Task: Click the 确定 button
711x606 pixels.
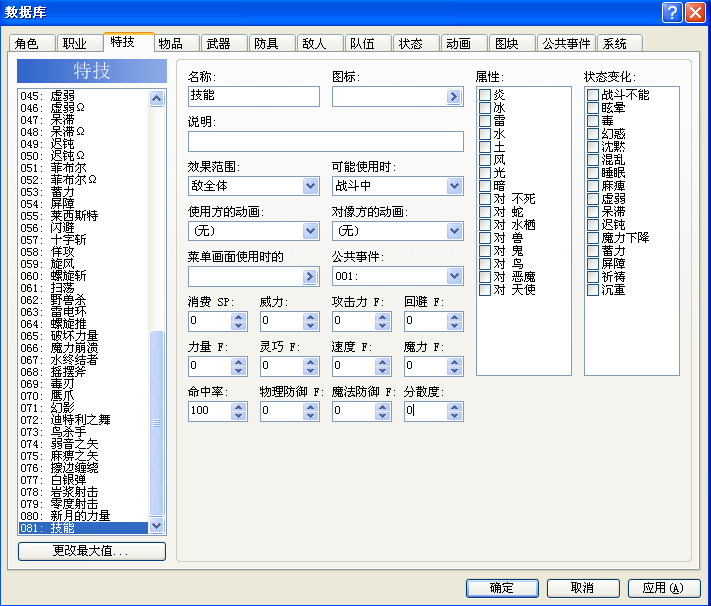Action: tap(502, 588)
